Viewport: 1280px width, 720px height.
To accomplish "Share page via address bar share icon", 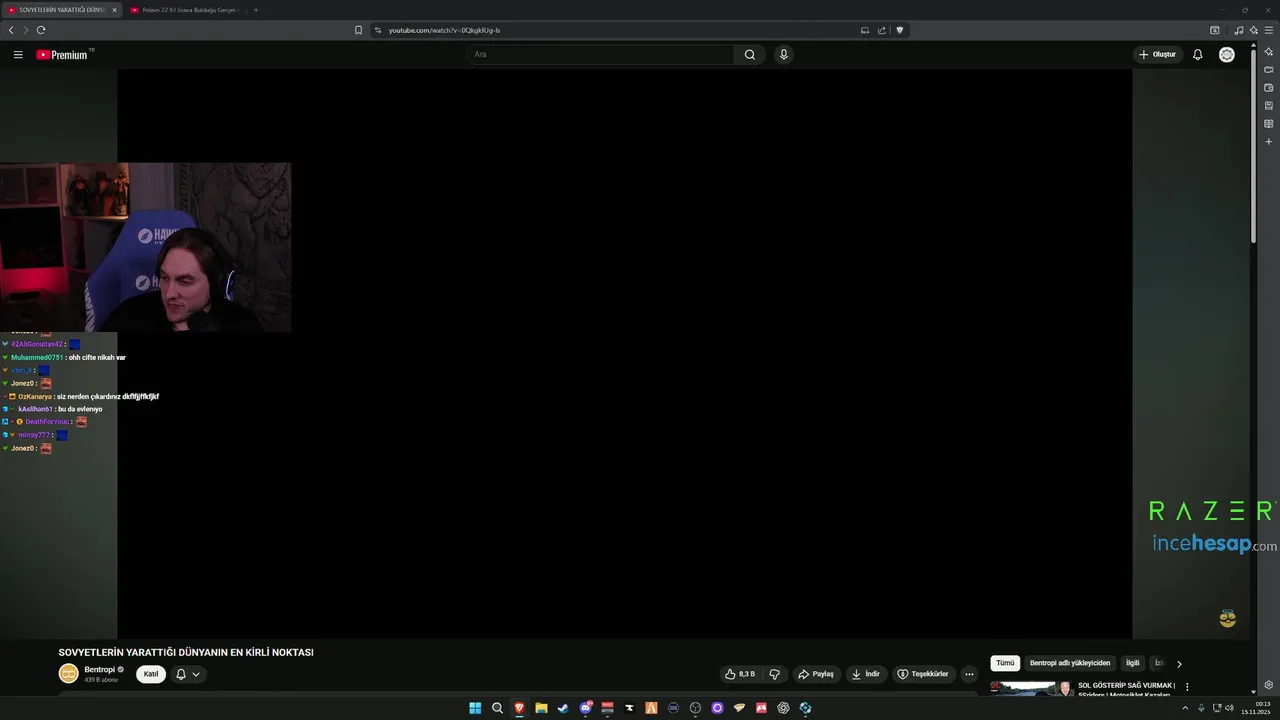I will coord(882,30).
